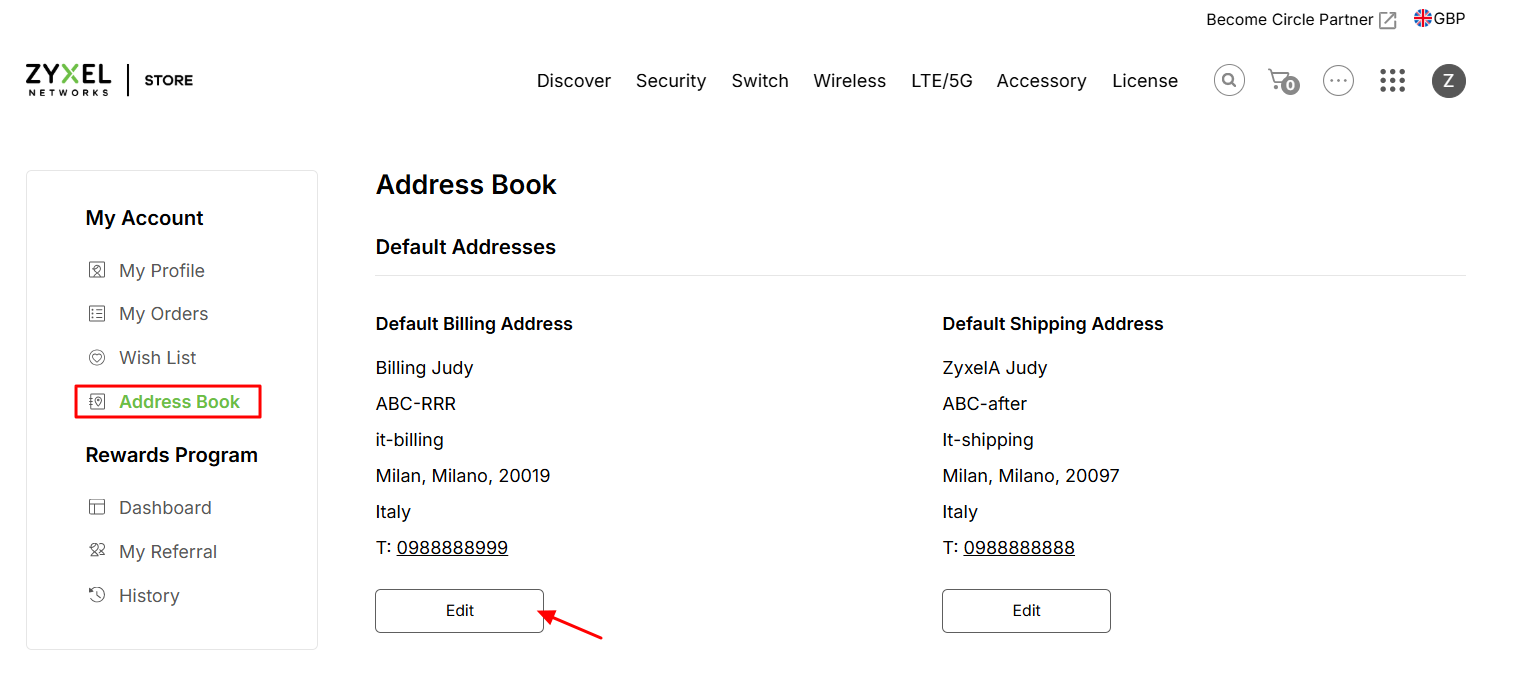Open the shopping cart icon
Viewport: 1520px width, 682px height.
point(1283,81)
